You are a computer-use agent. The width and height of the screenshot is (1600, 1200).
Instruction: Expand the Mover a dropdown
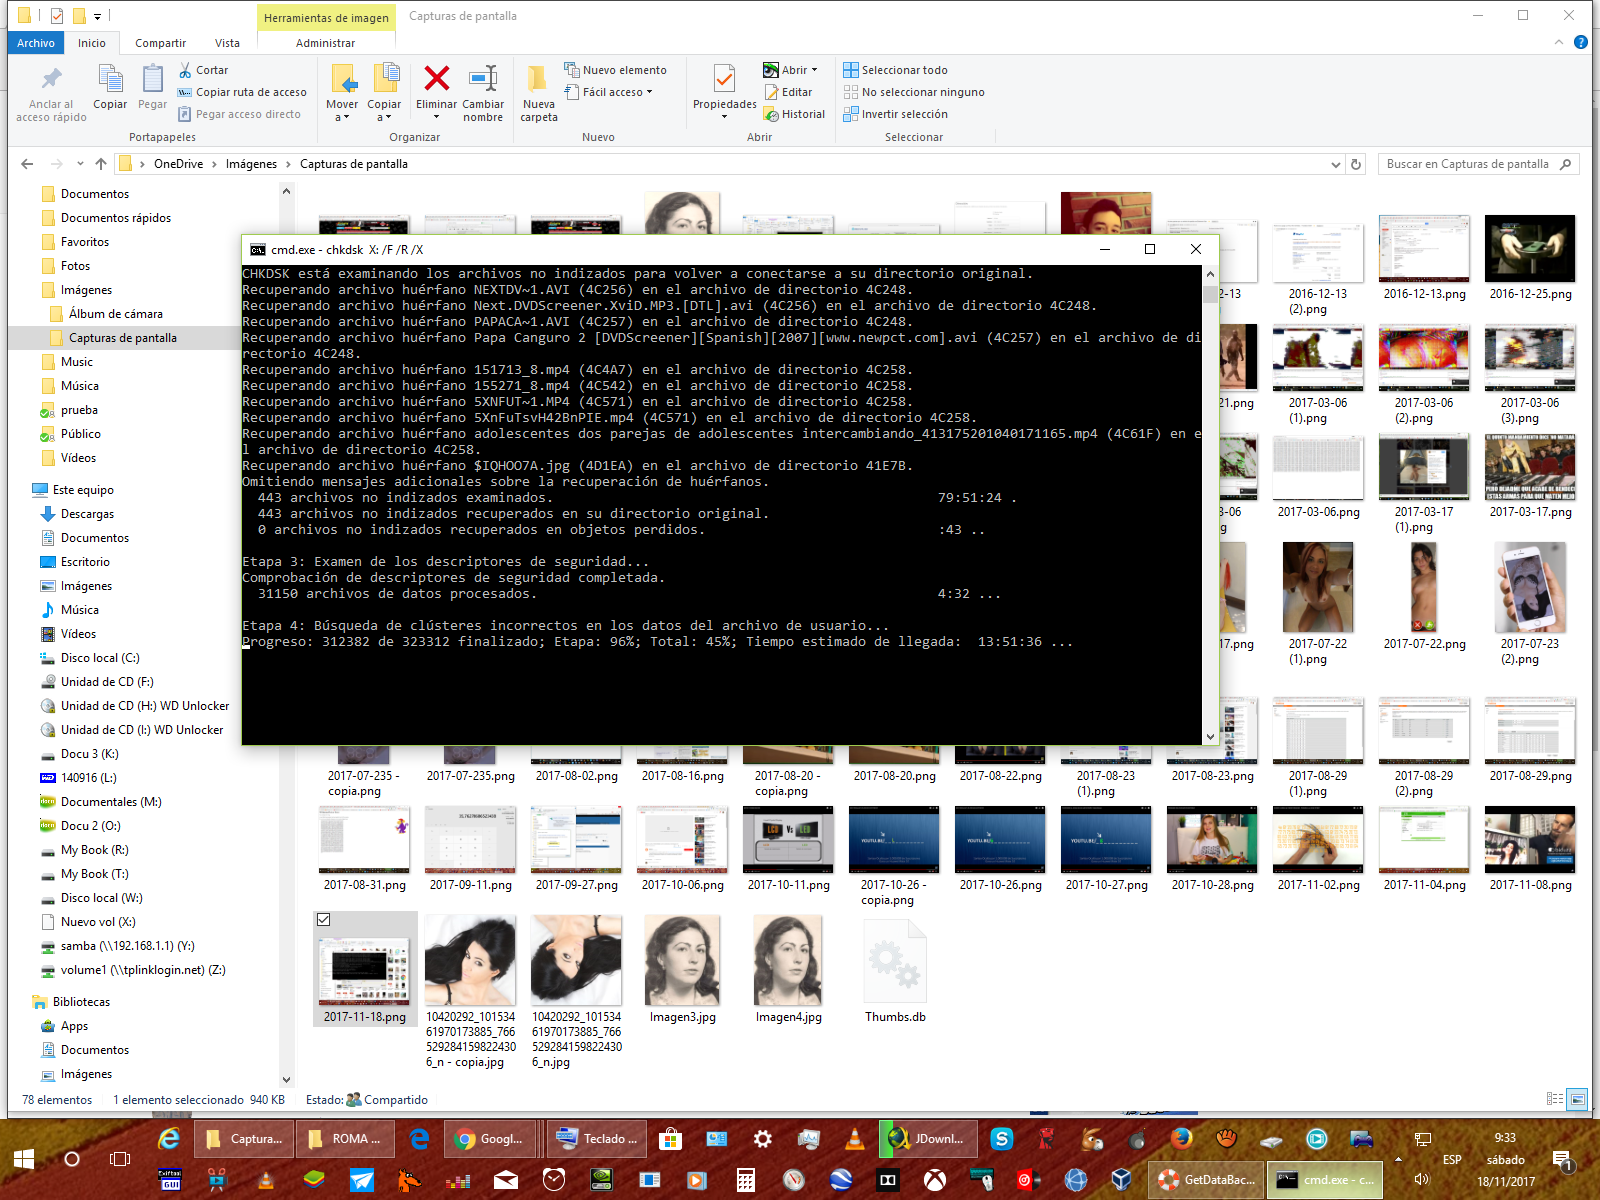click(342, 117)
